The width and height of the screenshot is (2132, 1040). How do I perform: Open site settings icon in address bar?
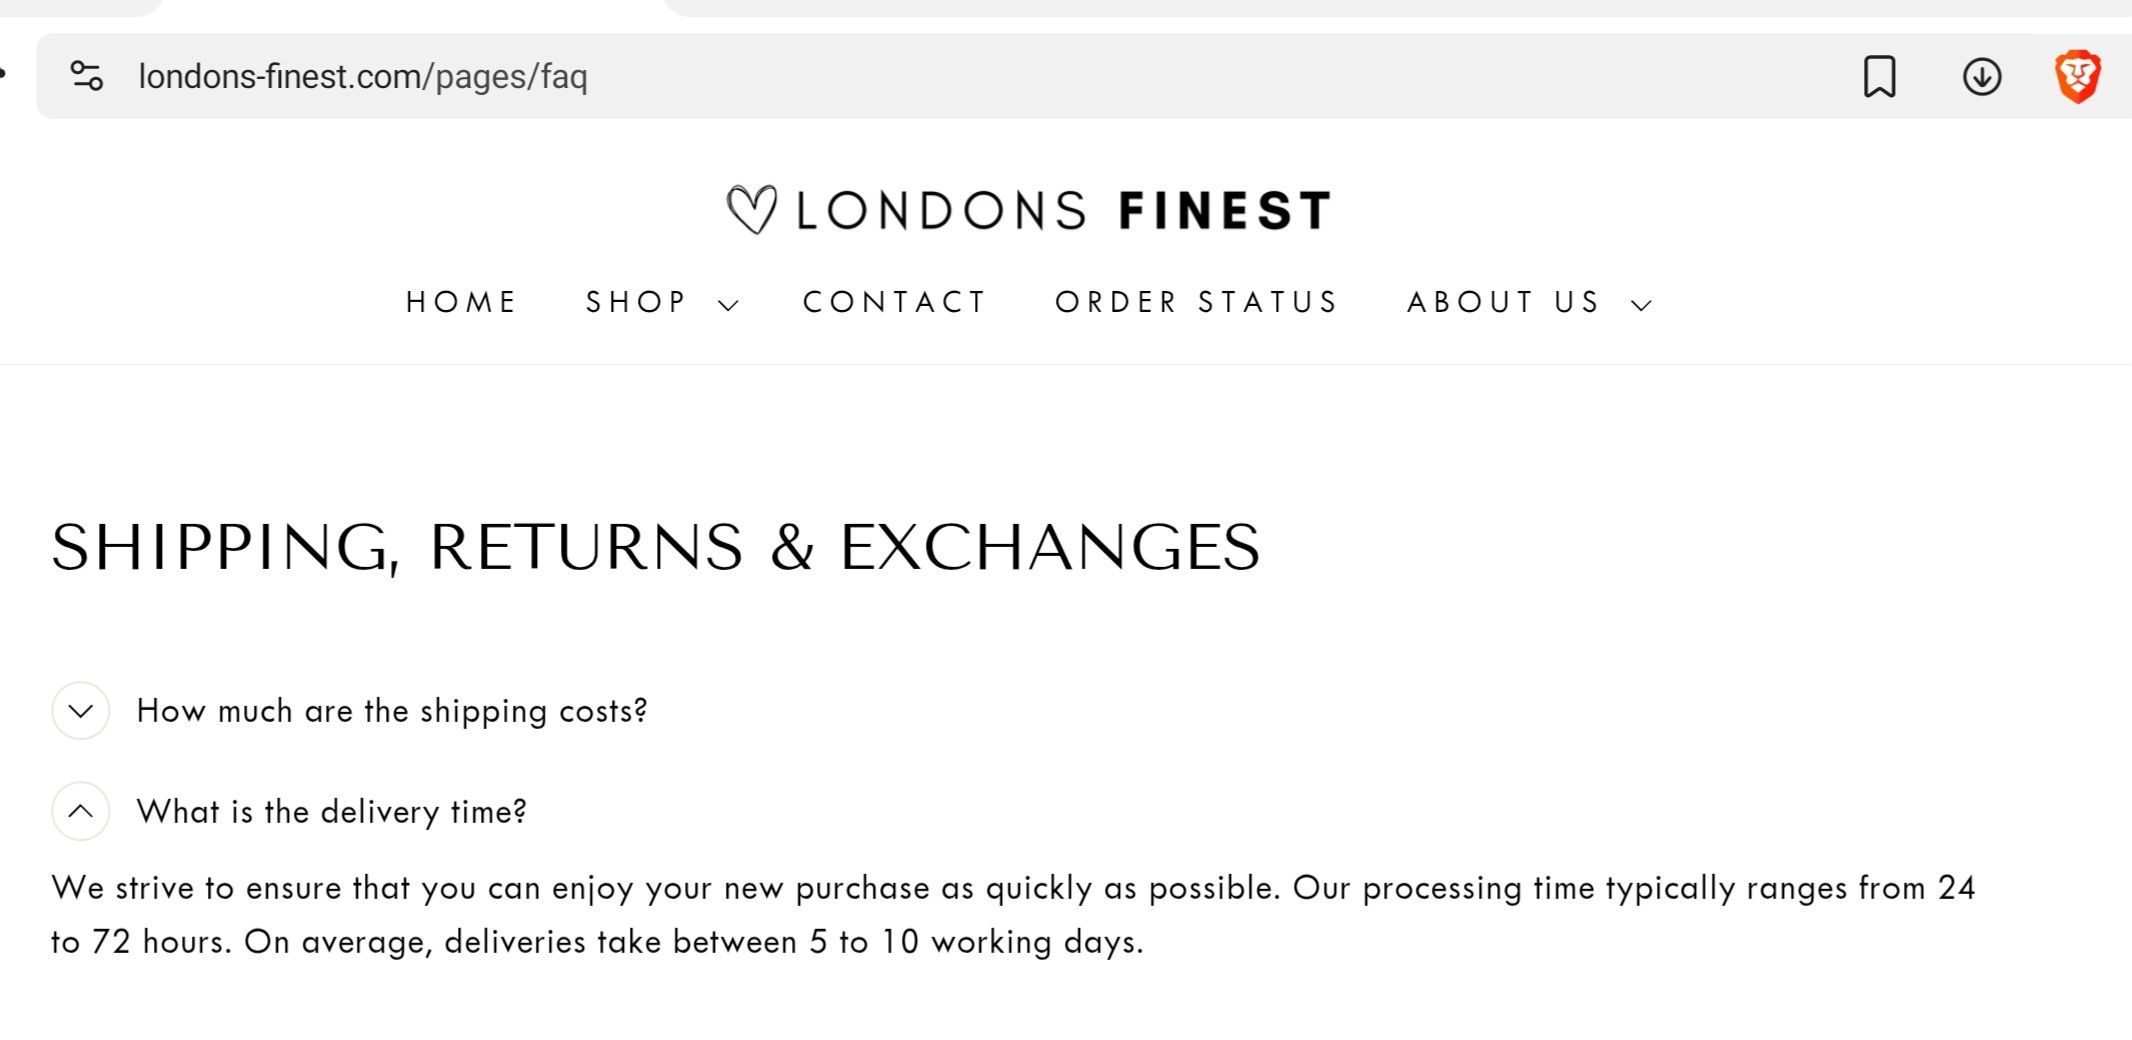87,76
